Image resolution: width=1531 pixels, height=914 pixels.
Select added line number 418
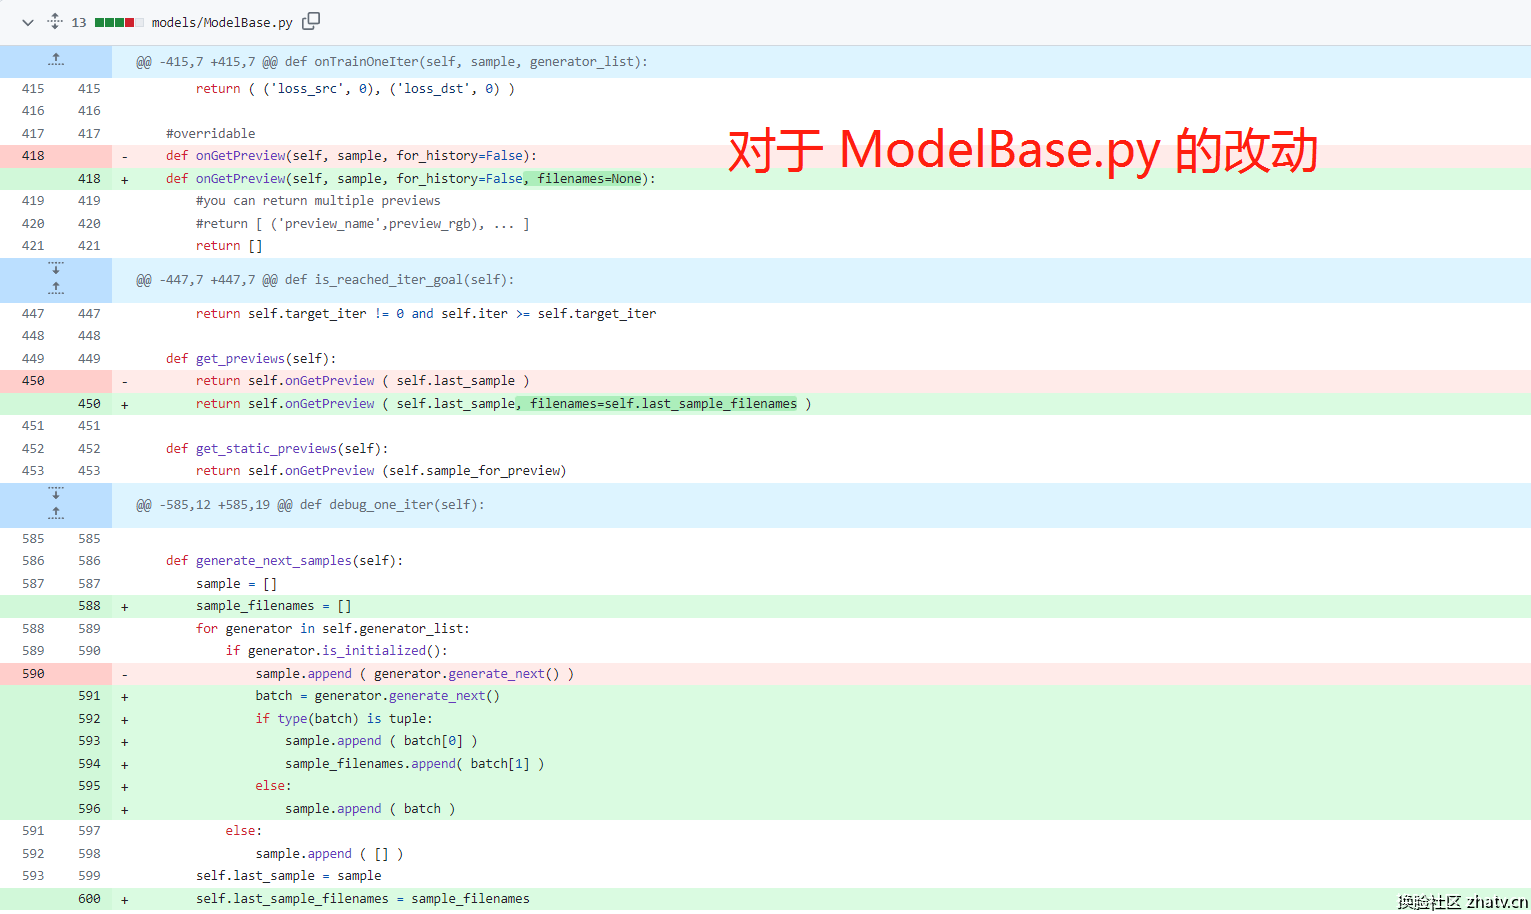[x=89, y=179]
